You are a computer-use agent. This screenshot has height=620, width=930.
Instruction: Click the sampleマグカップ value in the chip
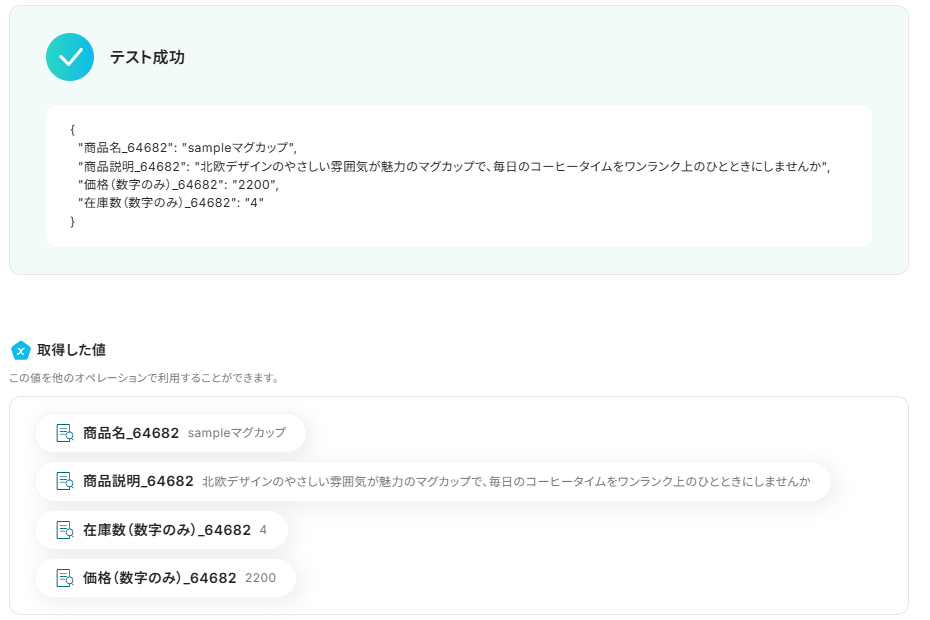click(x=236, y=433)
